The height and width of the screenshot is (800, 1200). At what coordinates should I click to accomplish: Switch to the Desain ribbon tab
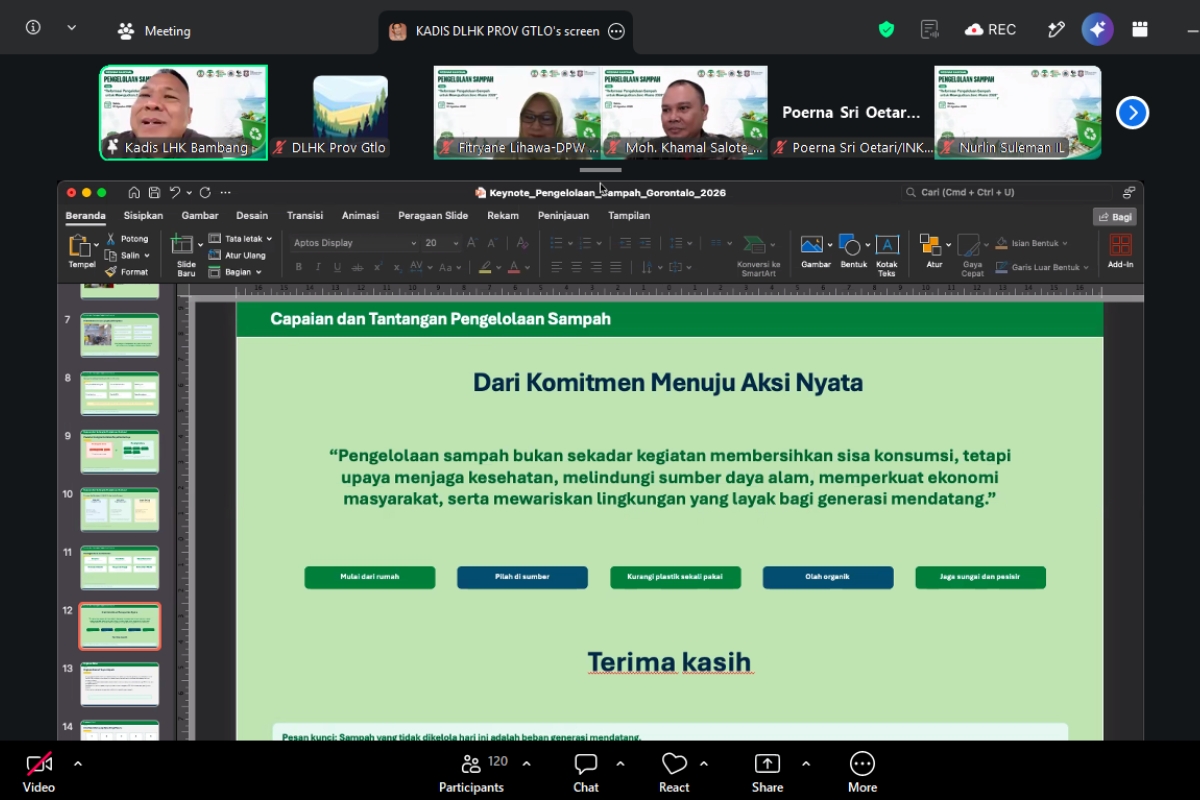pos(252,215)
